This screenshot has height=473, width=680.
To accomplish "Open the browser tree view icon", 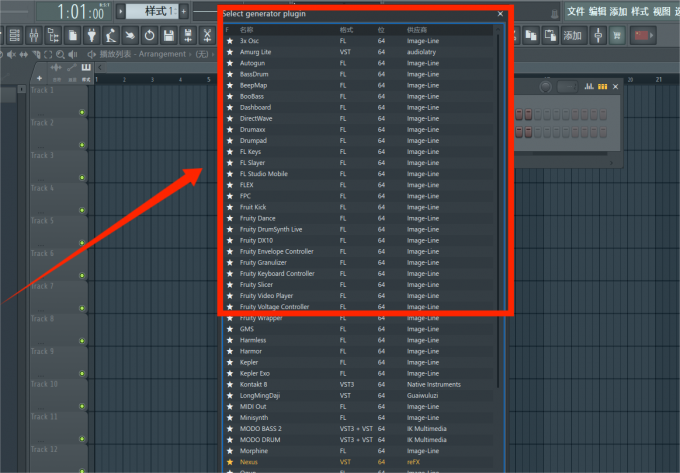I will click(x=53, y=36).
